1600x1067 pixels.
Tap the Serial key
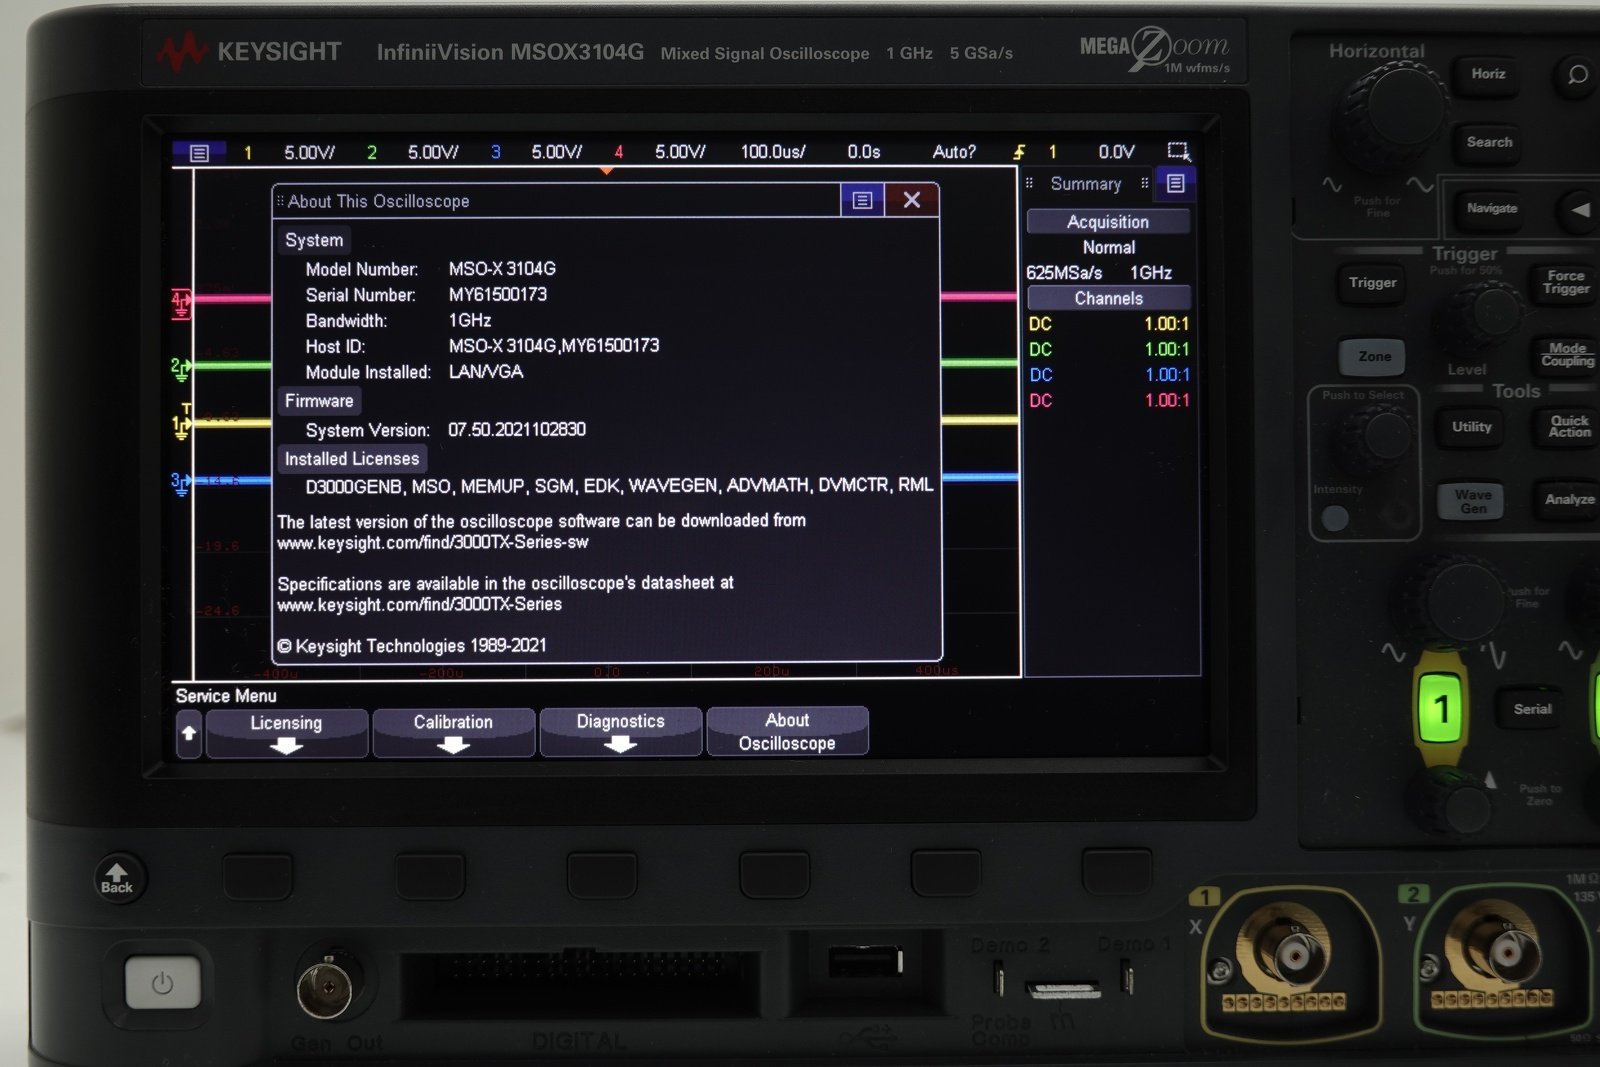point(1531,709)
